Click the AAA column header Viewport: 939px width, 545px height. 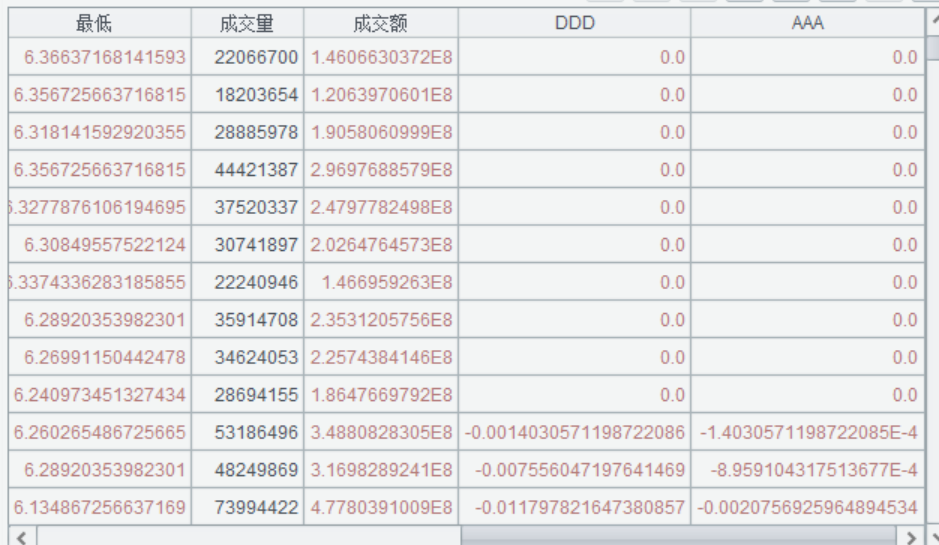point(807,23)
